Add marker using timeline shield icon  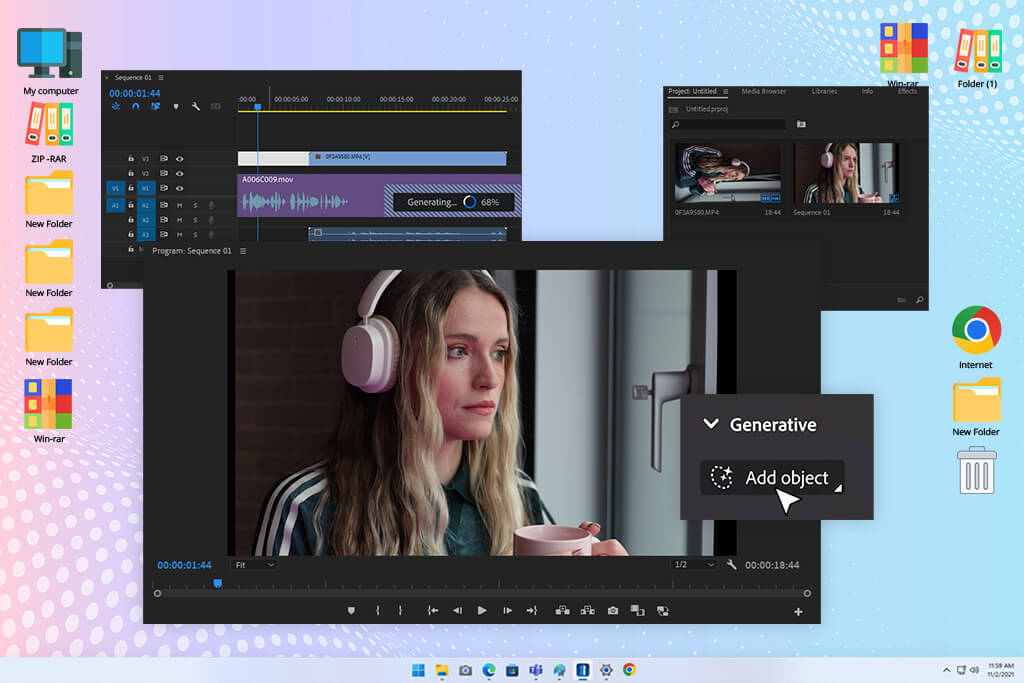176,106
